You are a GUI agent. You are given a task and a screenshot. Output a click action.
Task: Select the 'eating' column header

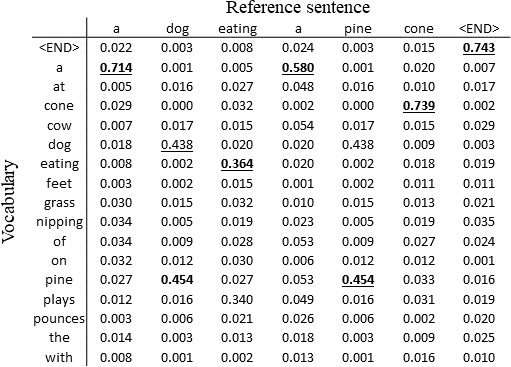(238, 29)
